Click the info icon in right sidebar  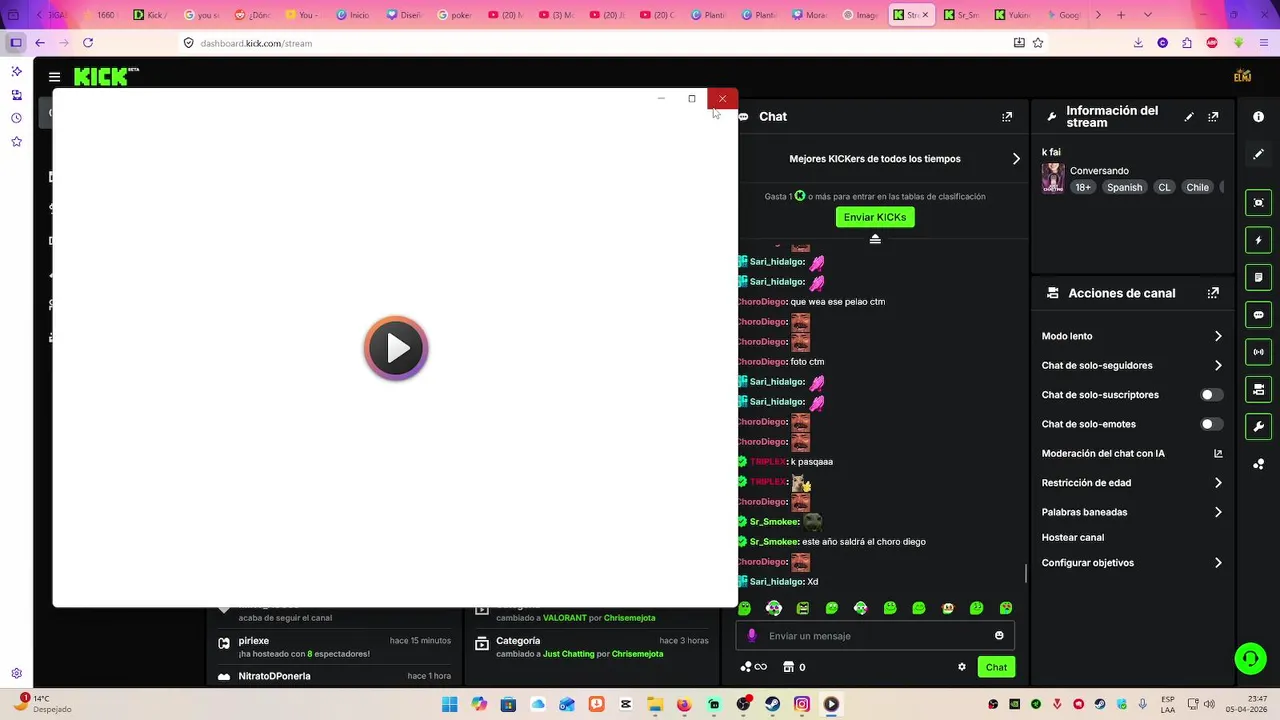coord(1258,117)
